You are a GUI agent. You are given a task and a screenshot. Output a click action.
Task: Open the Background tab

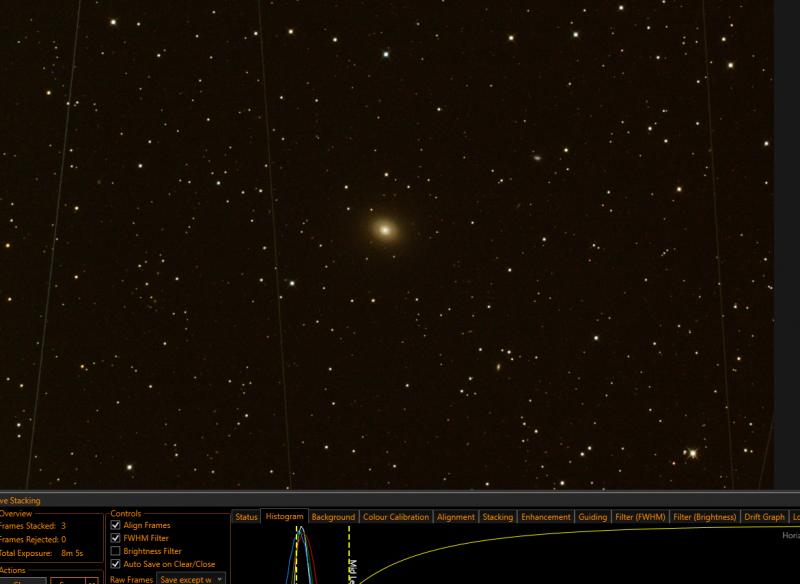(333, 517)
